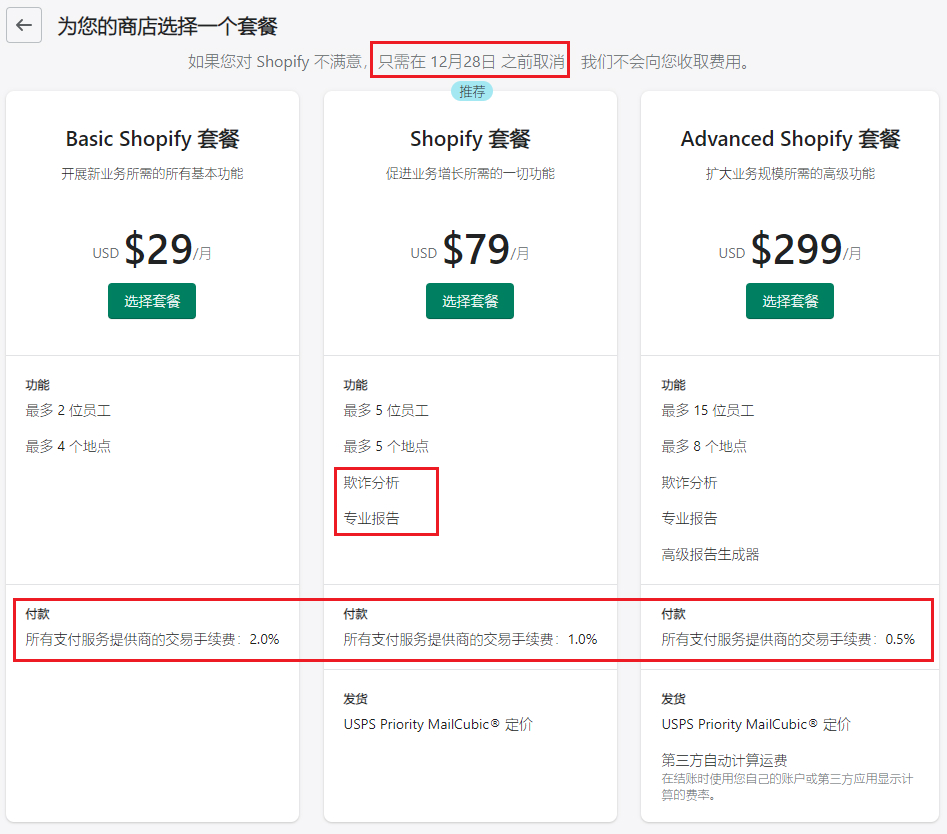This screenshot has height=834, width=947.
Task: Click 最多 4 个地点 in Basic plan
Action: [68, 446]
